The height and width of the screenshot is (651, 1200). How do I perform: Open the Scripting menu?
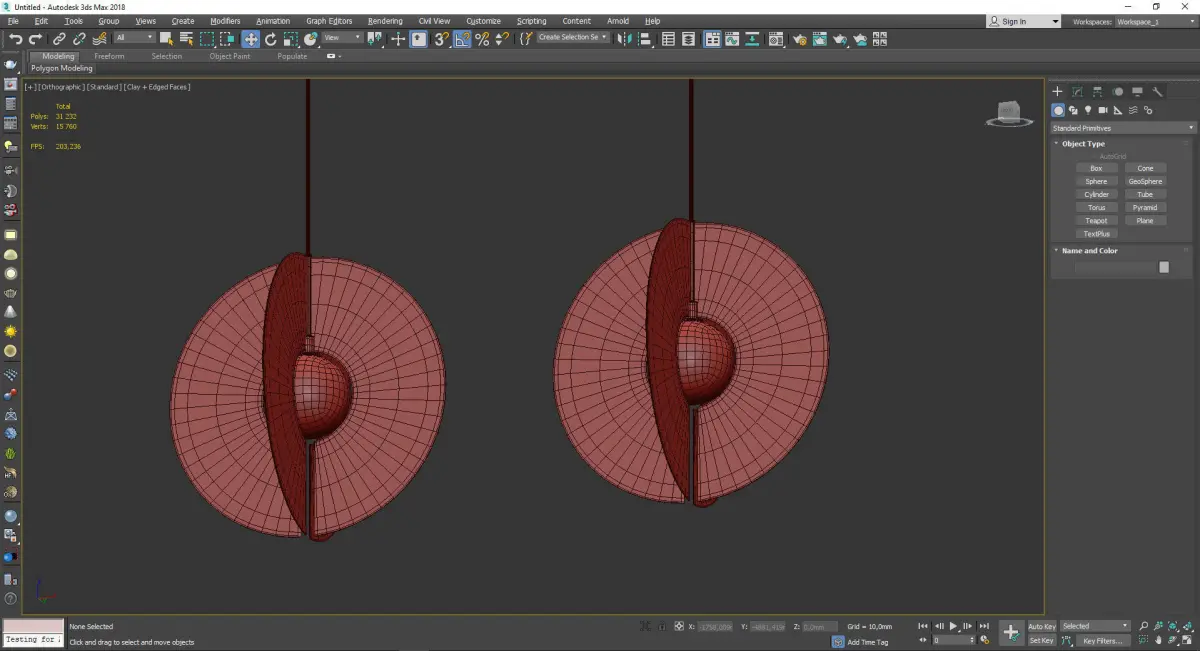click(x=531, y=21)
